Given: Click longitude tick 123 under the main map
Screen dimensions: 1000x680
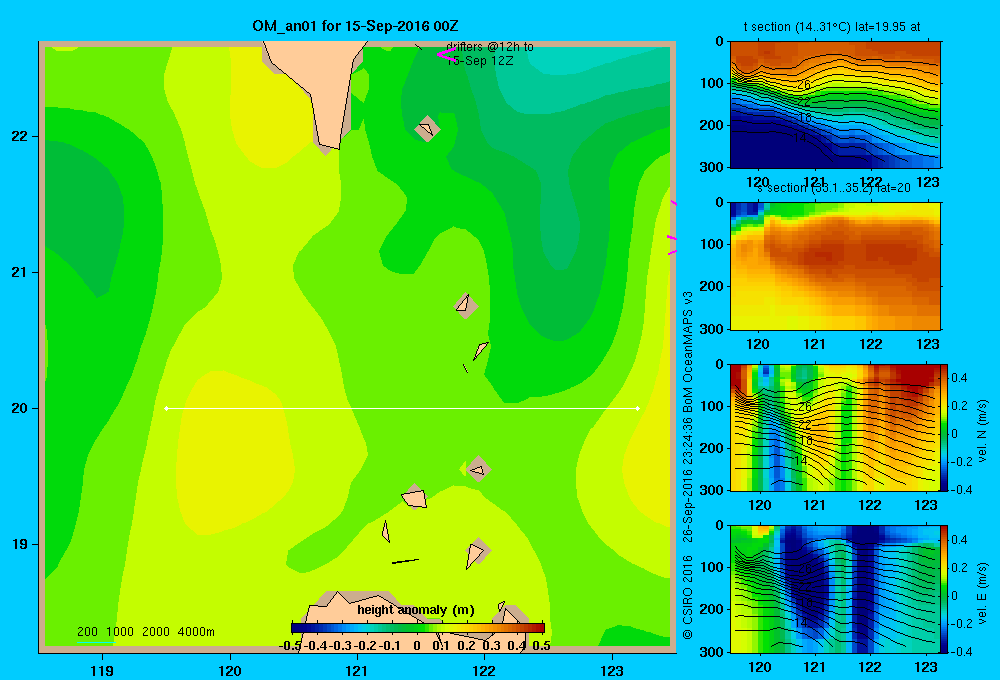Looking at the screenshot, I should pos(612,670).
